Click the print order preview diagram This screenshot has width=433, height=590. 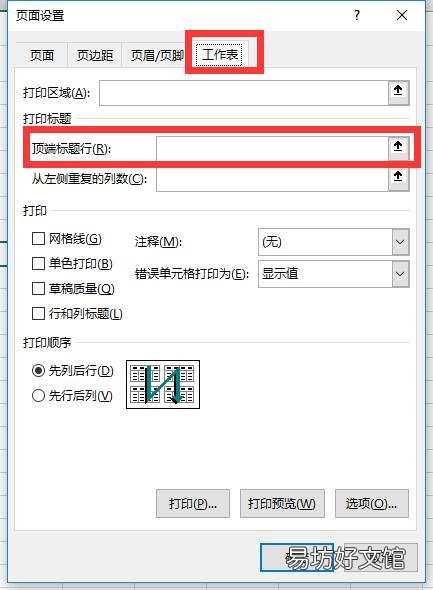pyautogui.click(x=163, y=384)
